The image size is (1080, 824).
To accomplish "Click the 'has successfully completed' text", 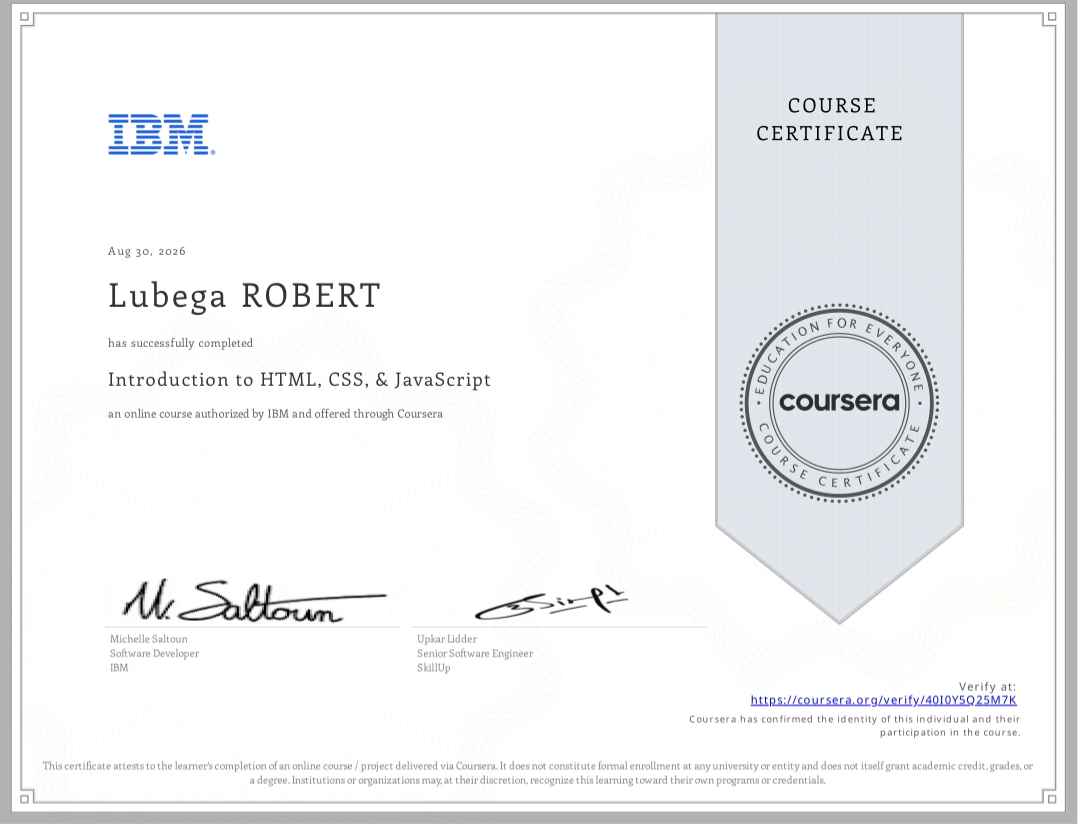I will point(180,343).
